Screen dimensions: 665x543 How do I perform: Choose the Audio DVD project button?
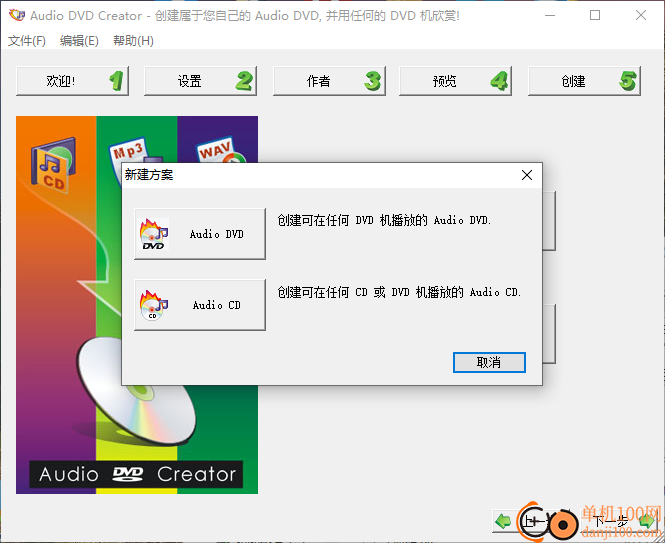pyautogui.click(x=200, y=234)
